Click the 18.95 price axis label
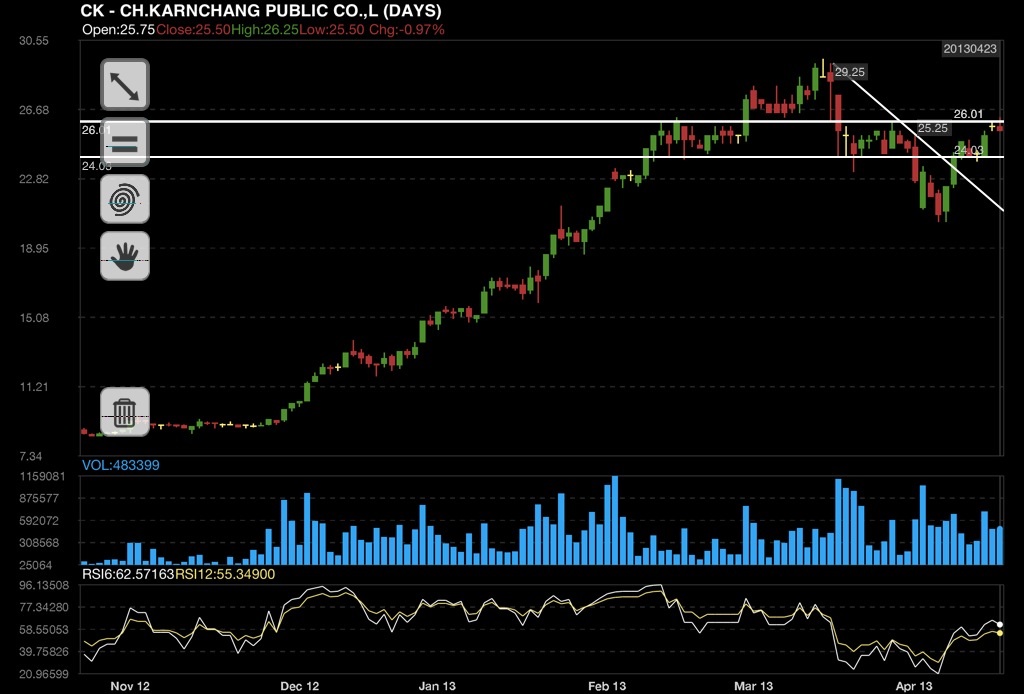This screenshot has width=1024, height=694. point(34,248)
